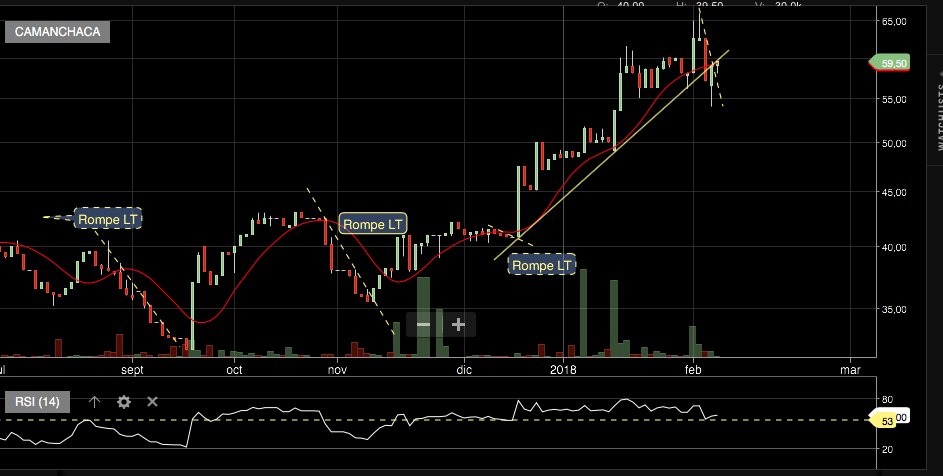Click the 'sept' date axis label
This screenshot has height=476, width=943.
[132, 370]
